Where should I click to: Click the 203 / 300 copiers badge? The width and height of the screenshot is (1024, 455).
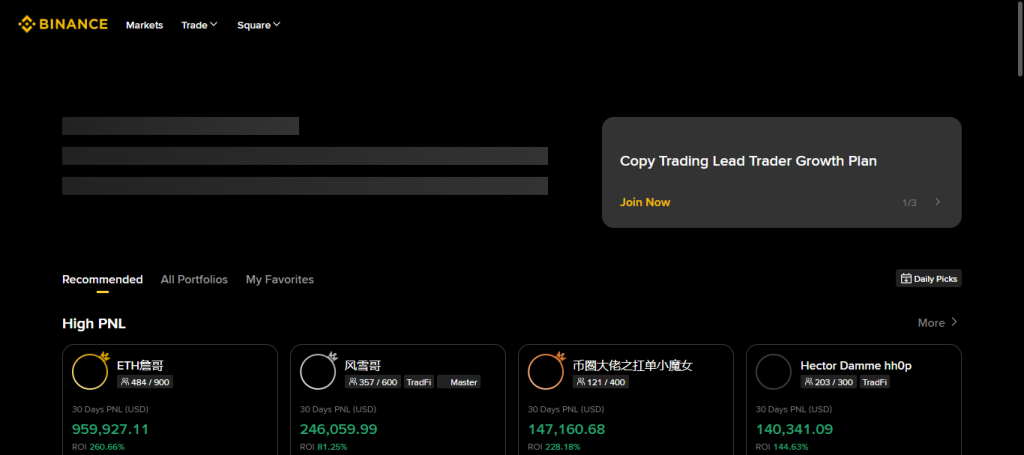point(829,382)
